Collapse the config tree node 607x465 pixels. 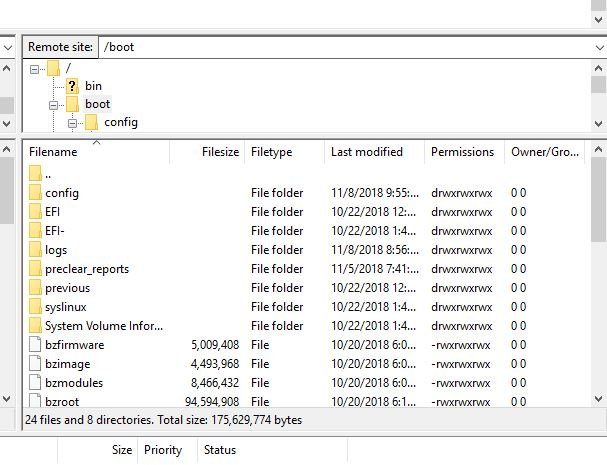pyautogui.click(x=72, y=123)
